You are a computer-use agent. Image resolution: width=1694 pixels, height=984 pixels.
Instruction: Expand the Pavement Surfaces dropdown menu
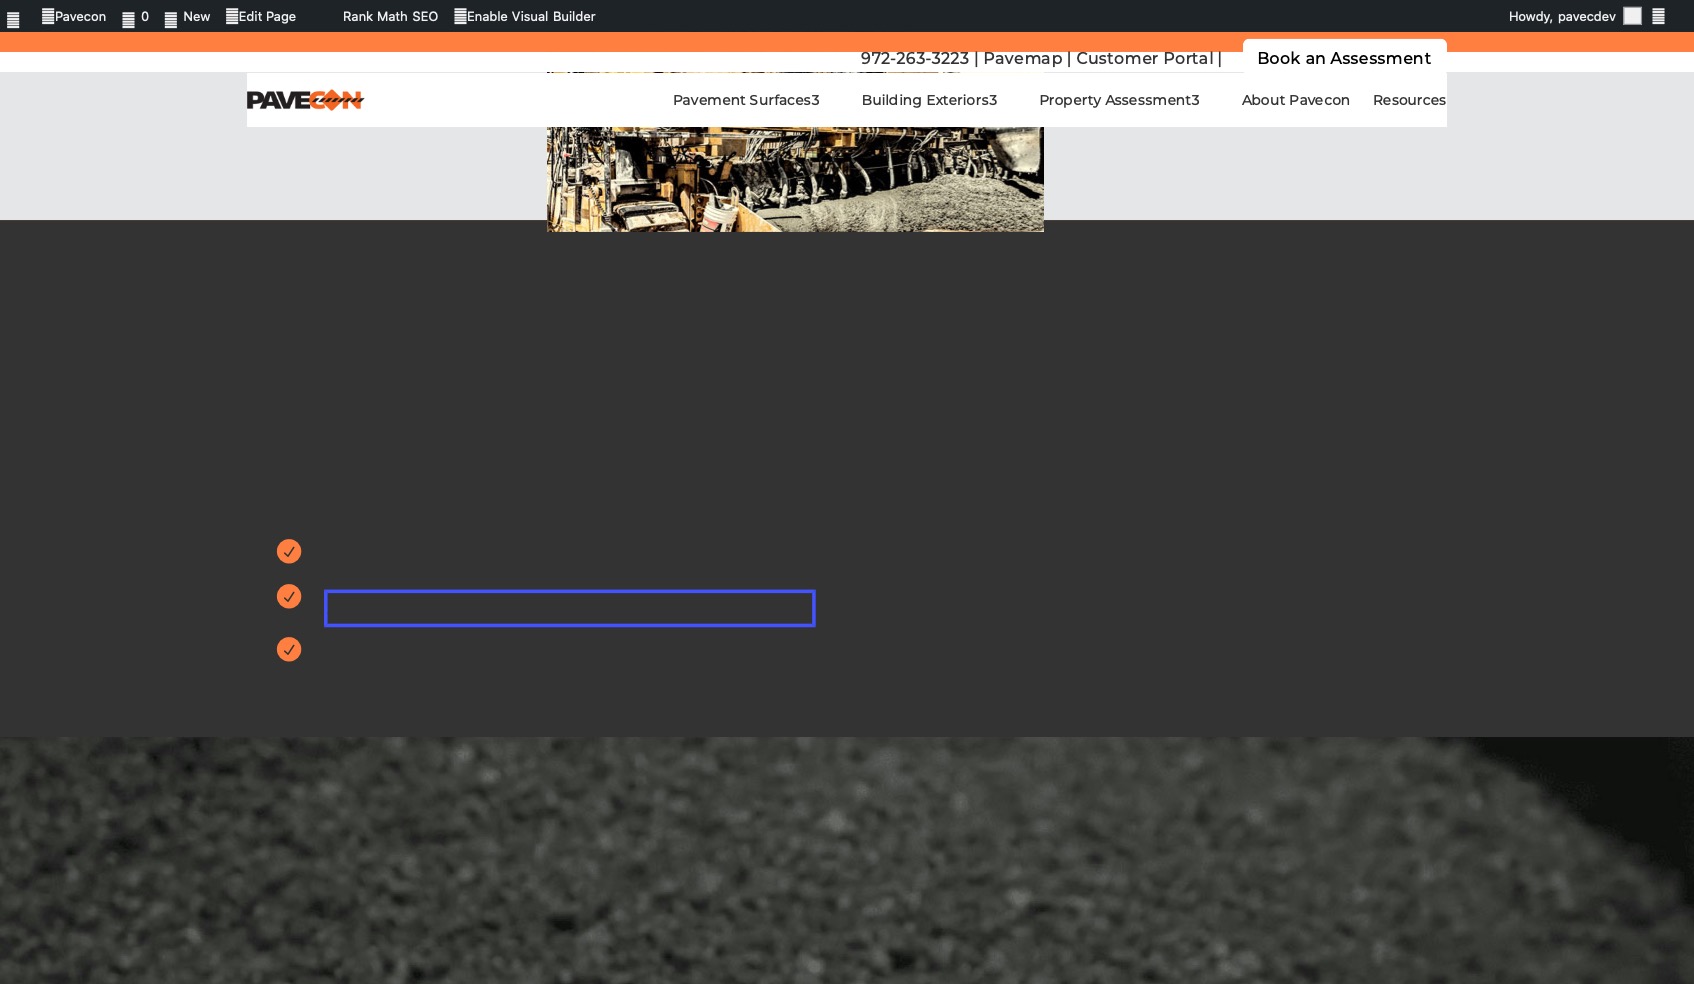click(746, 100)
